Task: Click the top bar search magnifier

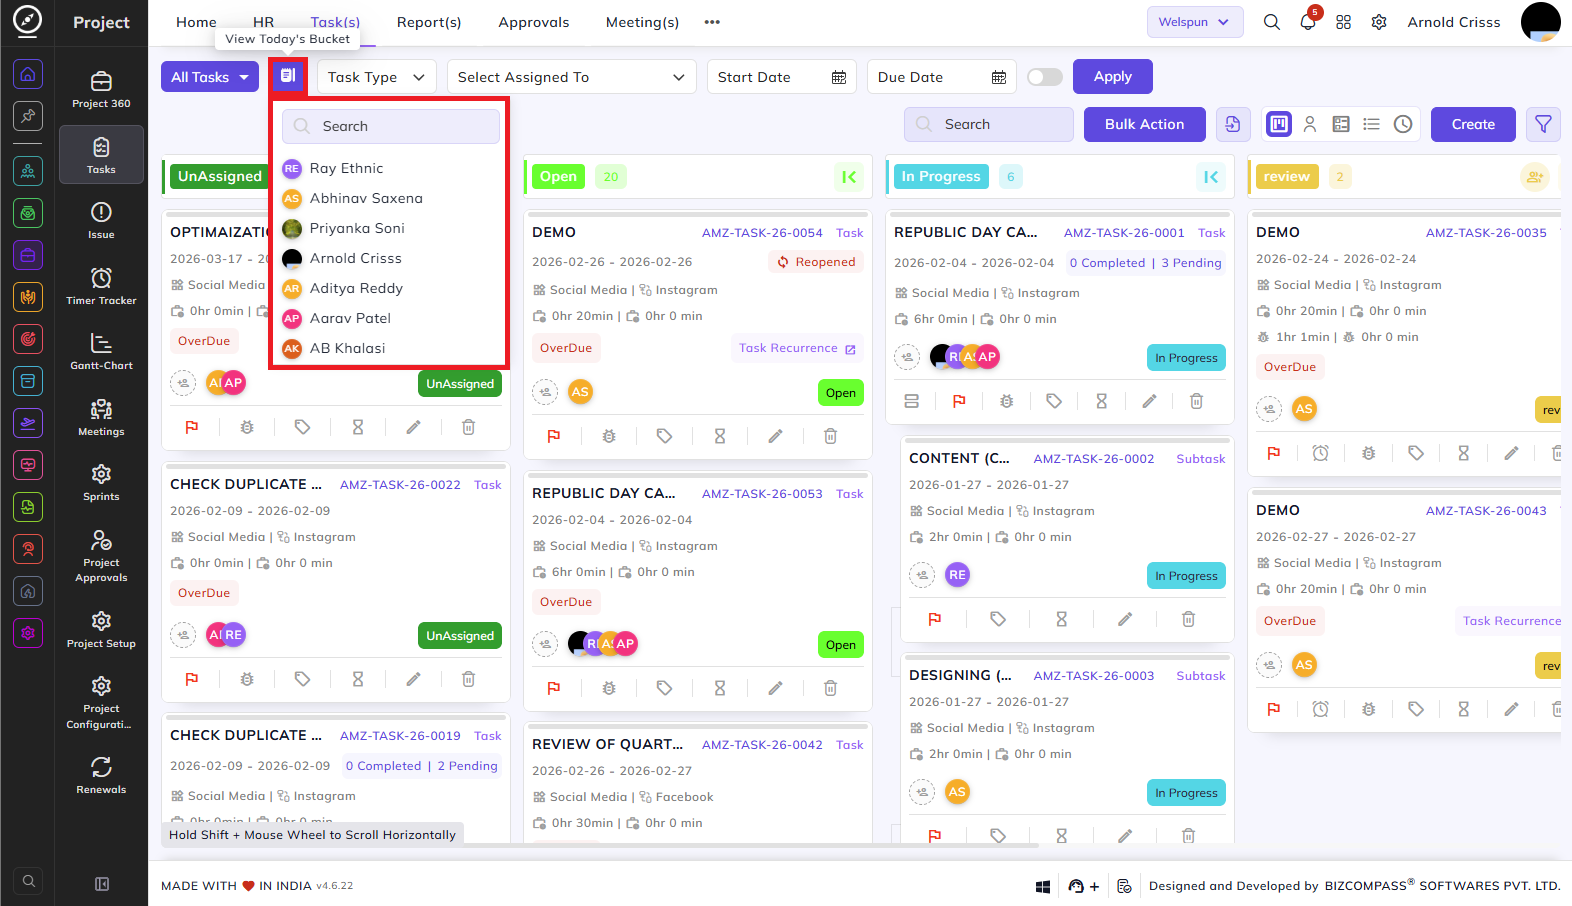Action: (x=1271, y=22)
